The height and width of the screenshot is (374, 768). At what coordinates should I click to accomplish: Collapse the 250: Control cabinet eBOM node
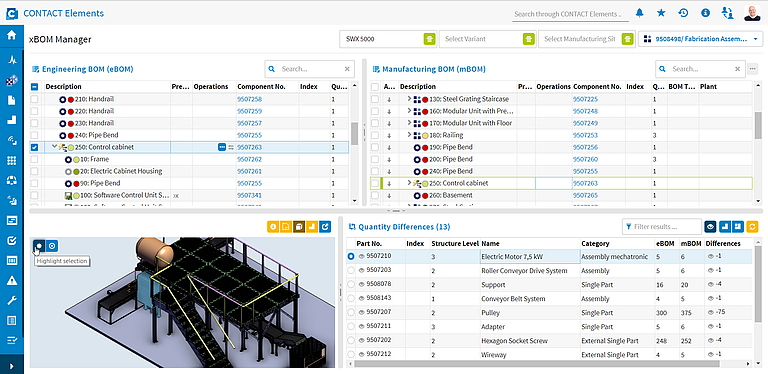pos(54,147)
